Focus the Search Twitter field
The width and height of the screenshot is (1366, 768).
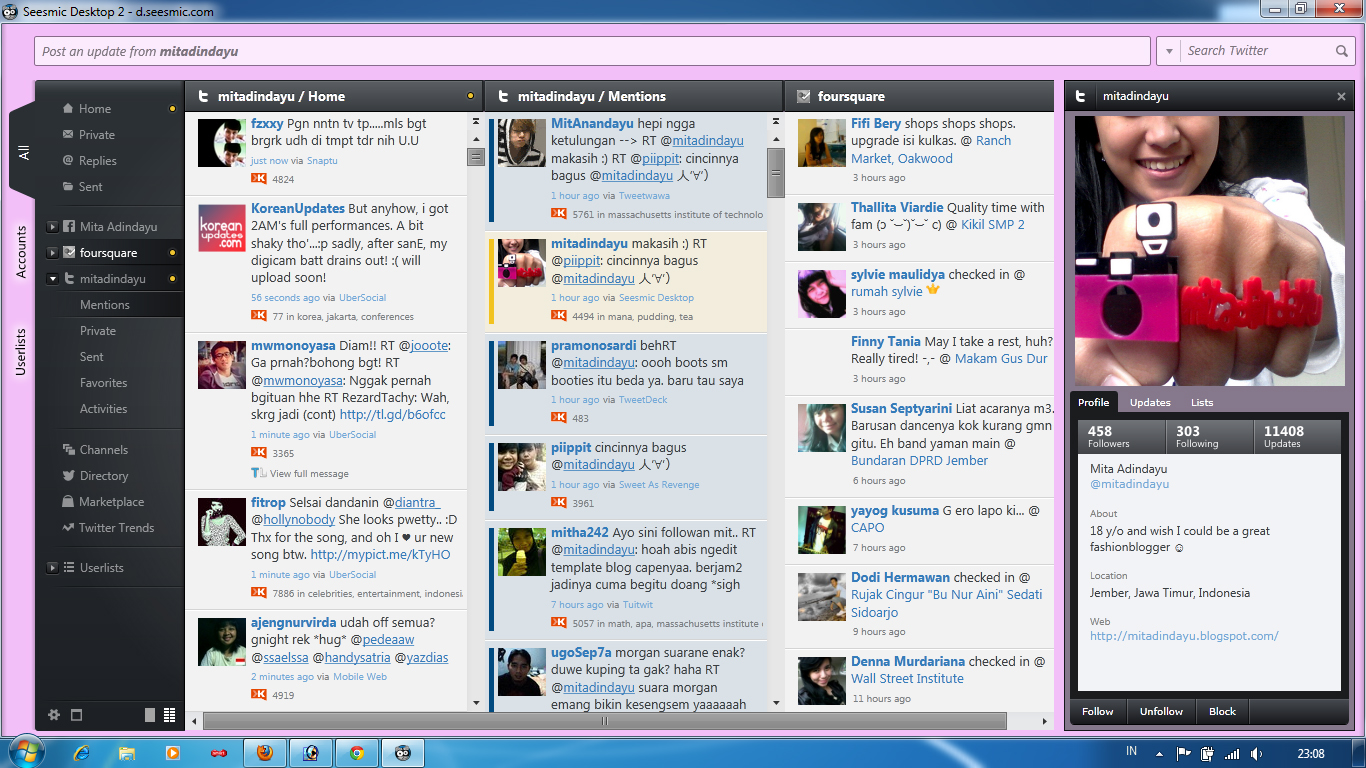pyautogui.click(x=1257, y=51)
